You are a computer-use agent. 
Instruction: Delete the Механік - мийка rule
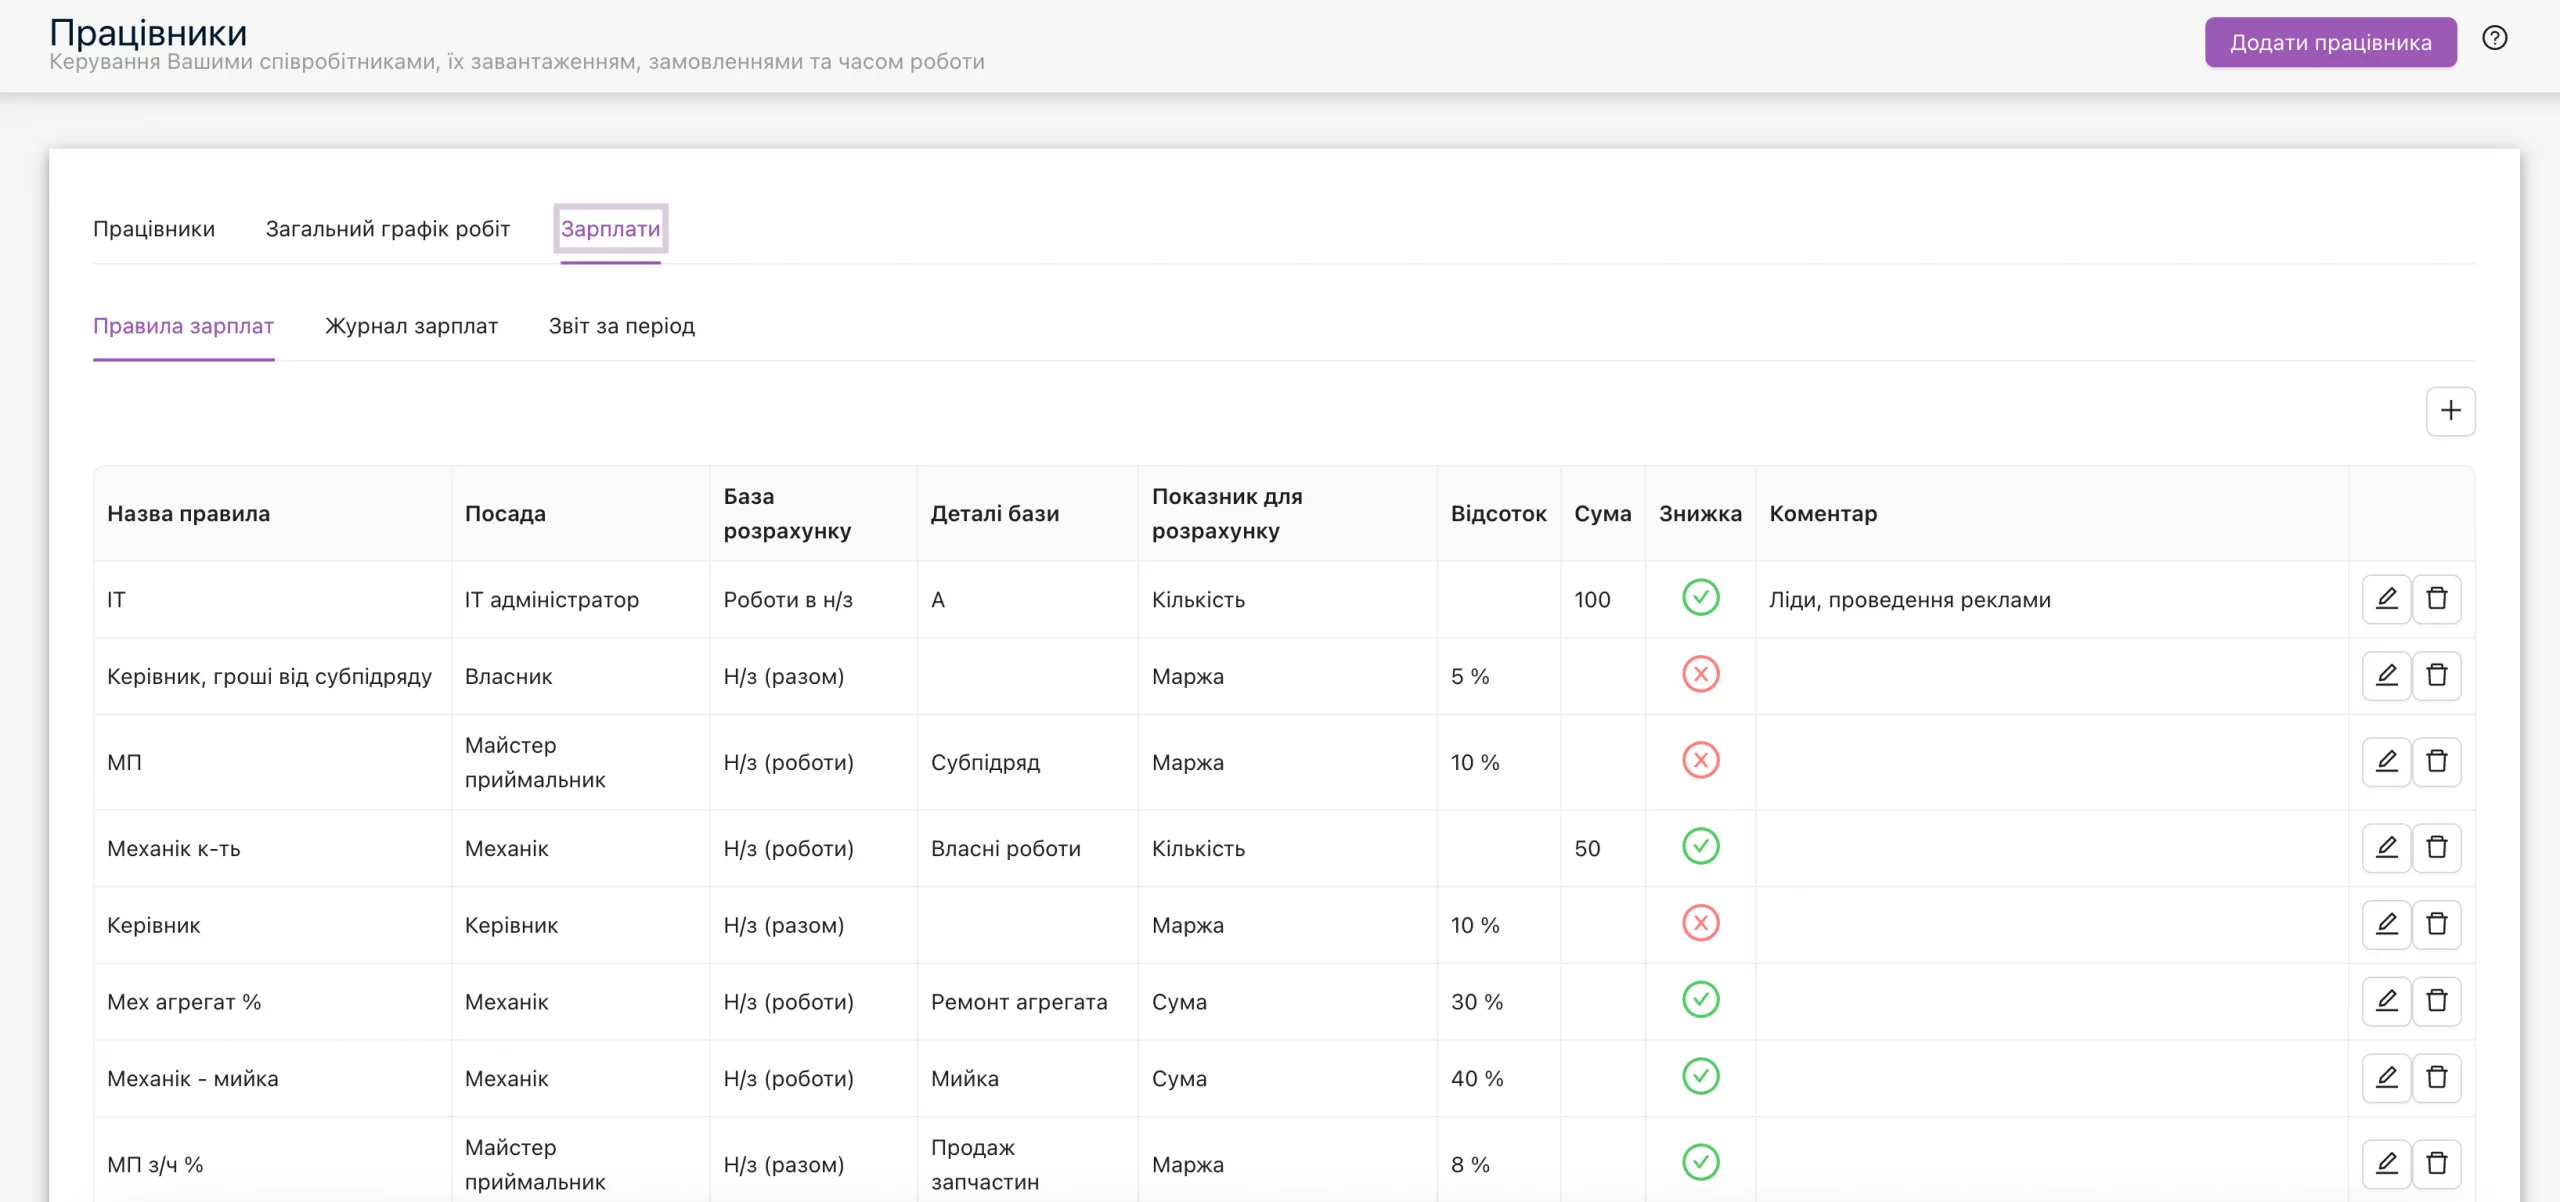coord(2437,1078)
